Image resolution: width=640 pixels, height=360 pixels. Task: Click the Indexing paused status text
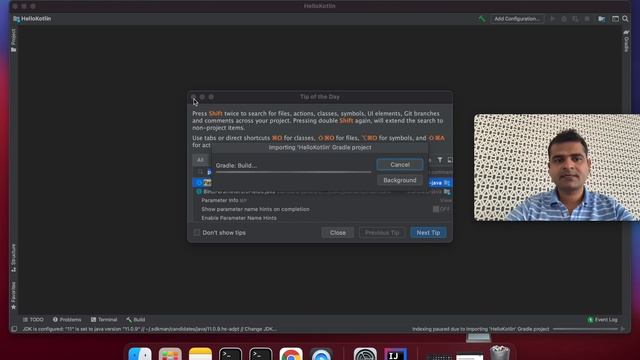point(480,329)
